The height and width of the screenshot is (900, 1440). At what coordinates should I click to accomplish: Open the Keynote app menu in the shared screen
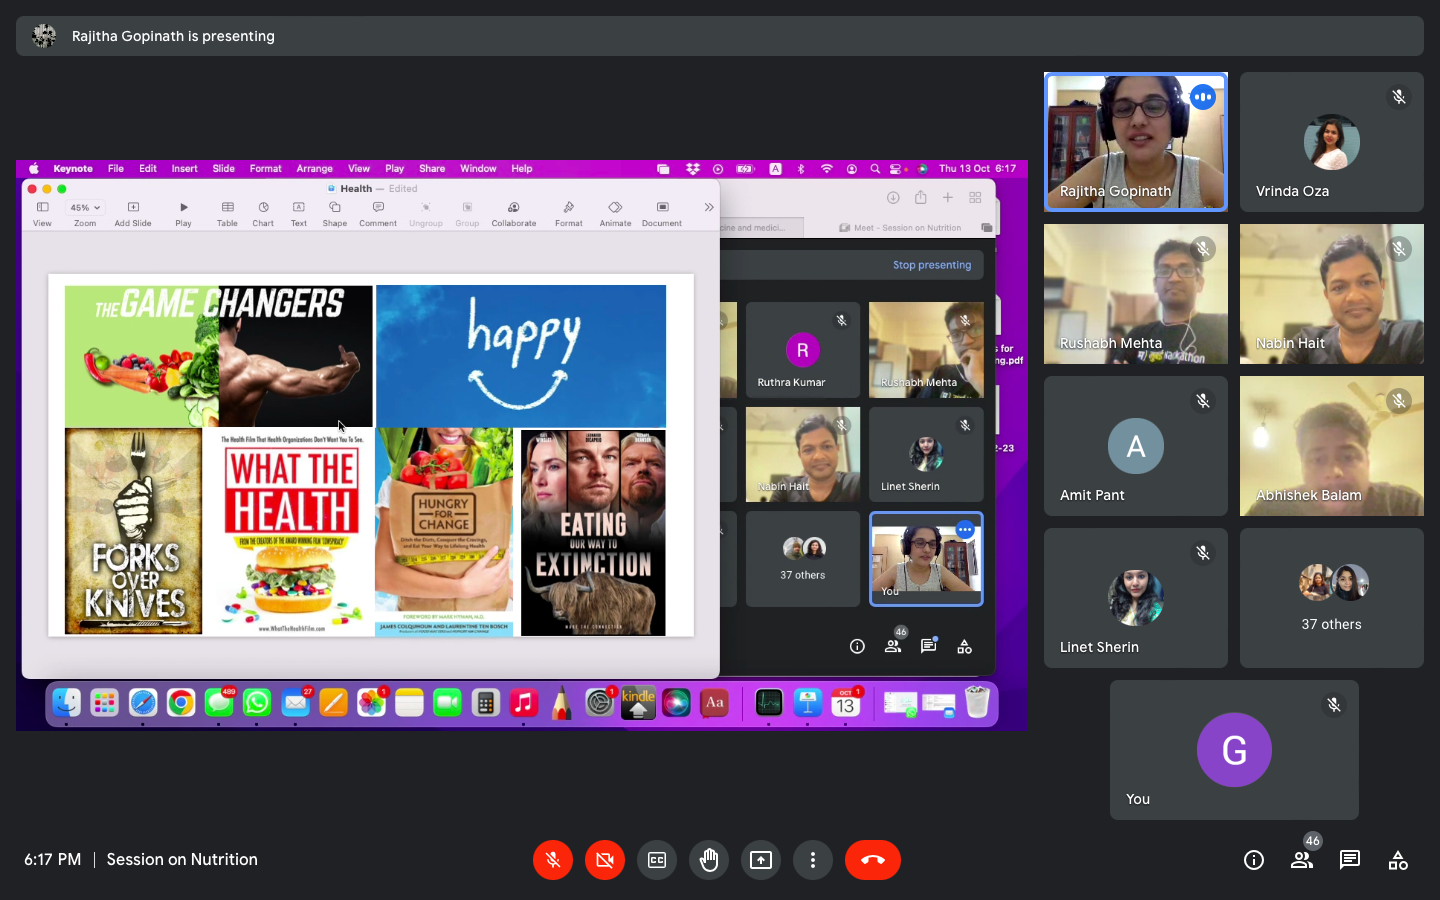73,169
